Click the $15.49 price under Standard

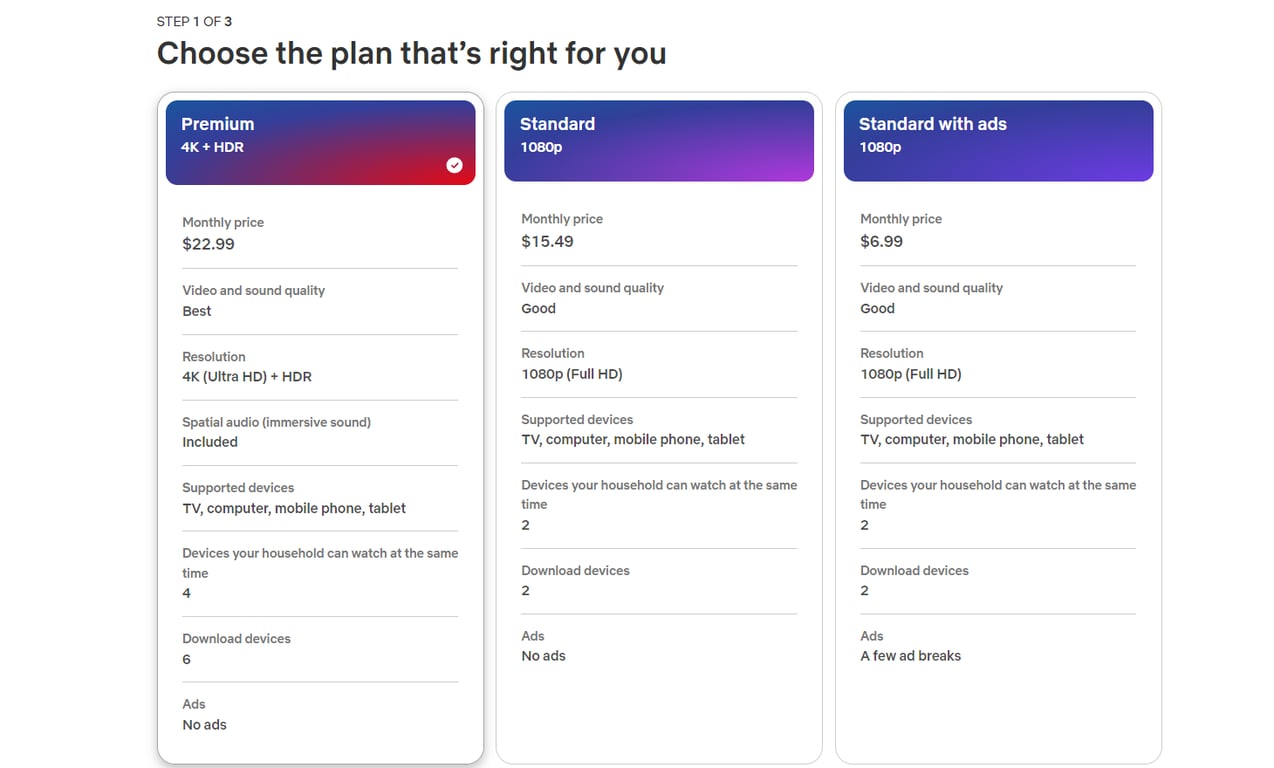pyautogui.click(x=546, y=240)
